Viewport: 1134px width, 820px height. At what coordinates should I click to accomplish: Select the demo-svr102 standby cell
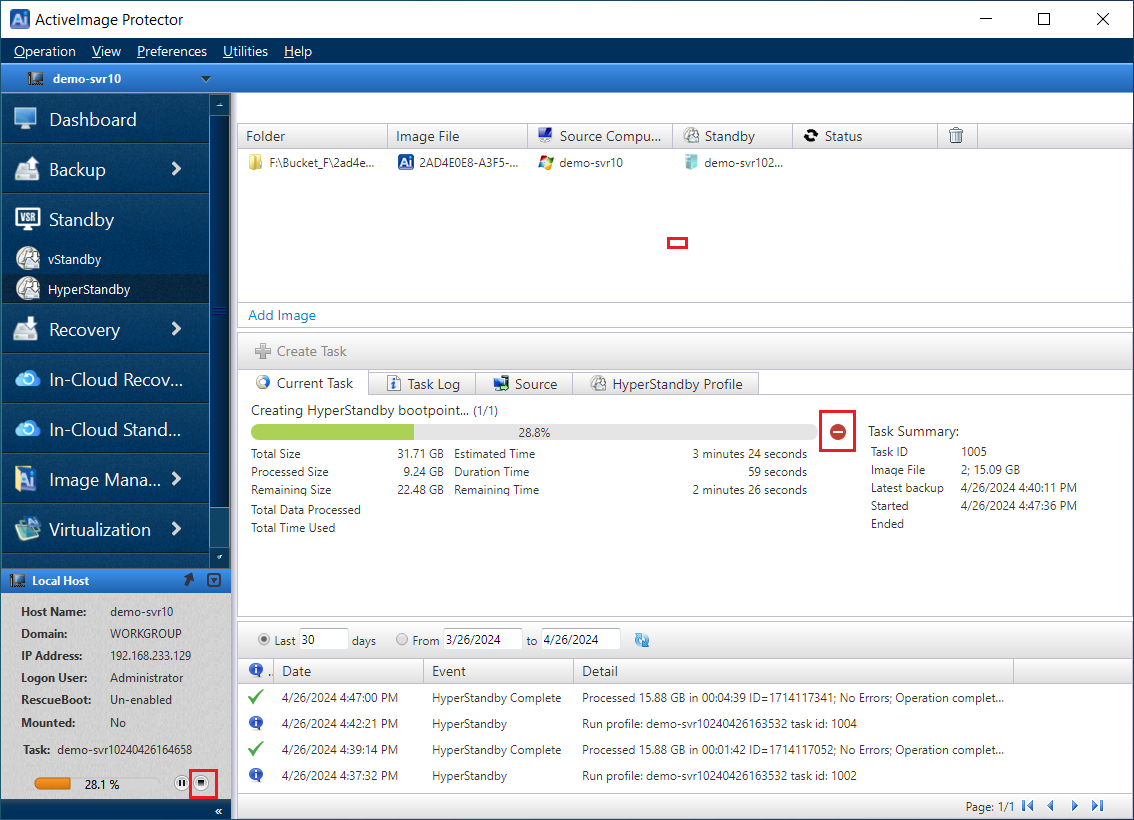pyautogui.click(x=733, y=163)
